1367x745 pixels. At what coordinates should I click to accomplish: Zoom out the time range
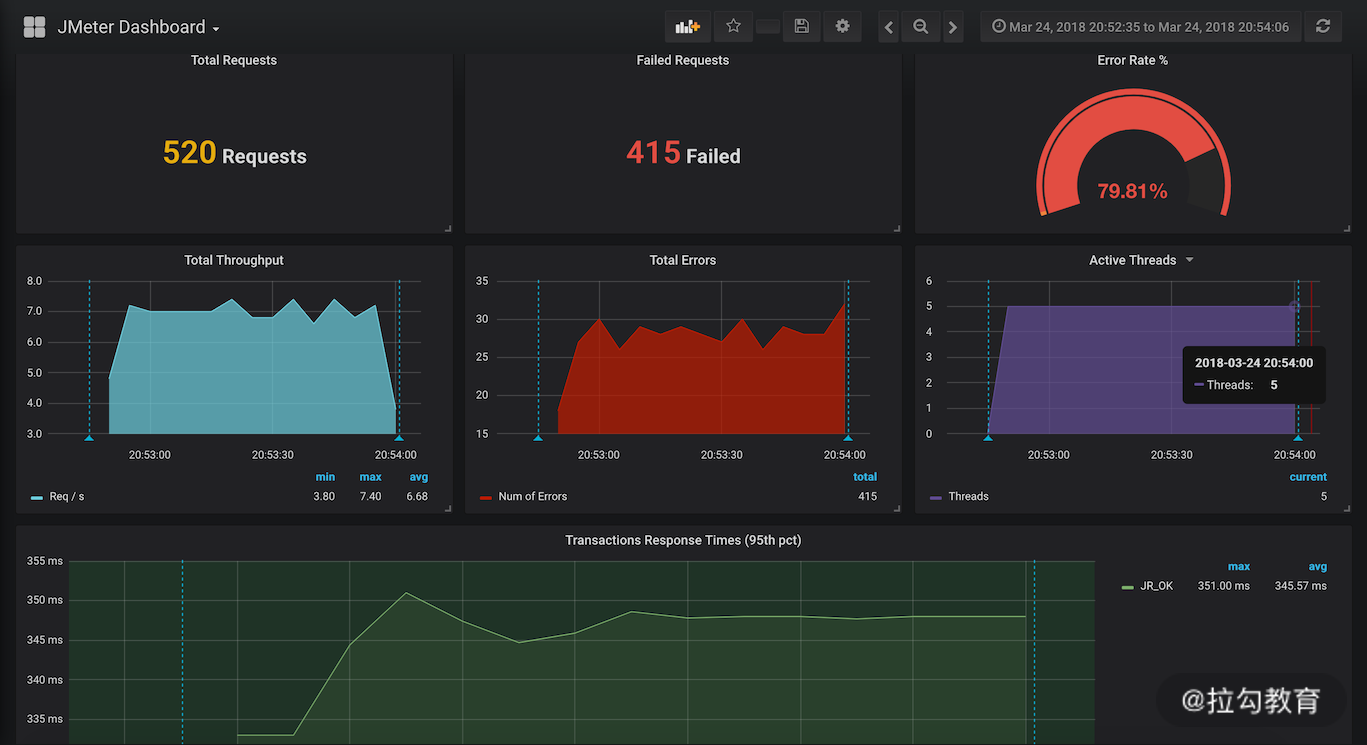point(921,27)
